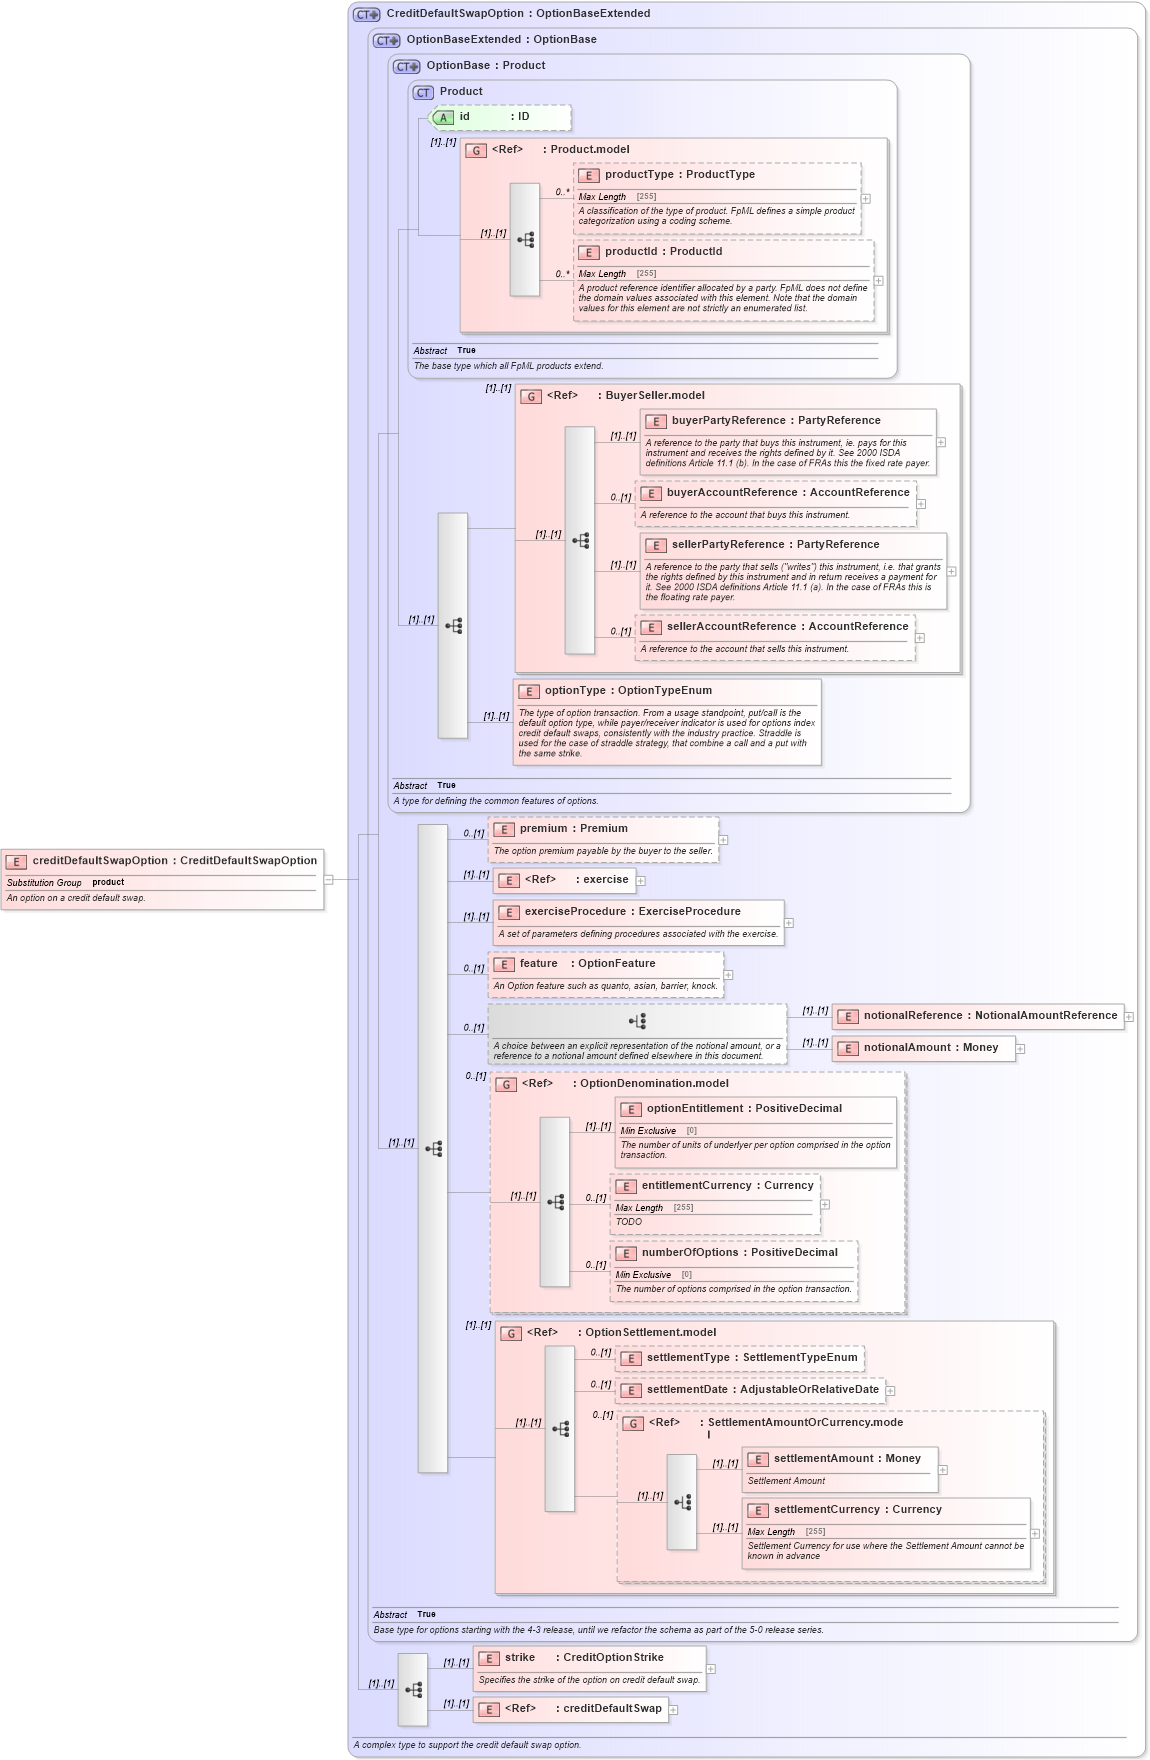
Task: Click the G icon of SettlementAmountOrCurrency.model
Action: pos(633,1423)
